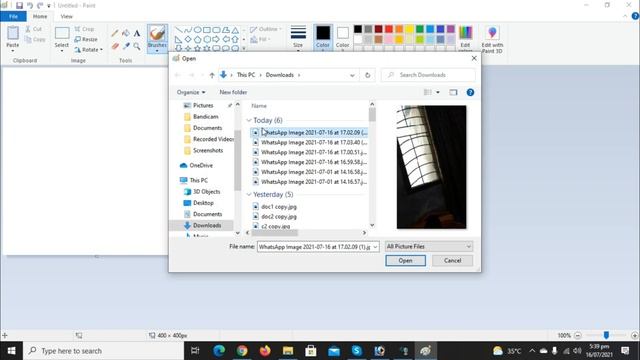Image resolution: width=640 pixels, height=360 pixels.
Task: Click the Up arrow in Open dialog
Action: tap(212, 75)
